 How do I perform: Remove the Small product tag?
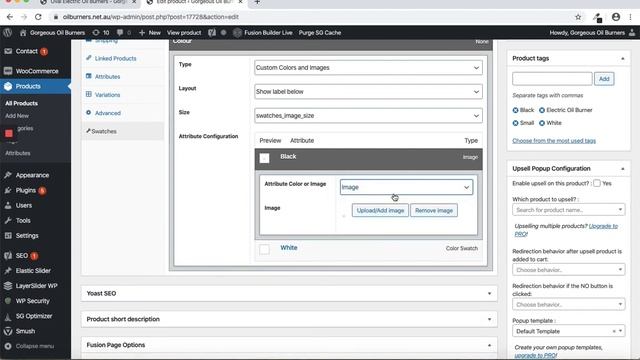(x=515, y=123)
